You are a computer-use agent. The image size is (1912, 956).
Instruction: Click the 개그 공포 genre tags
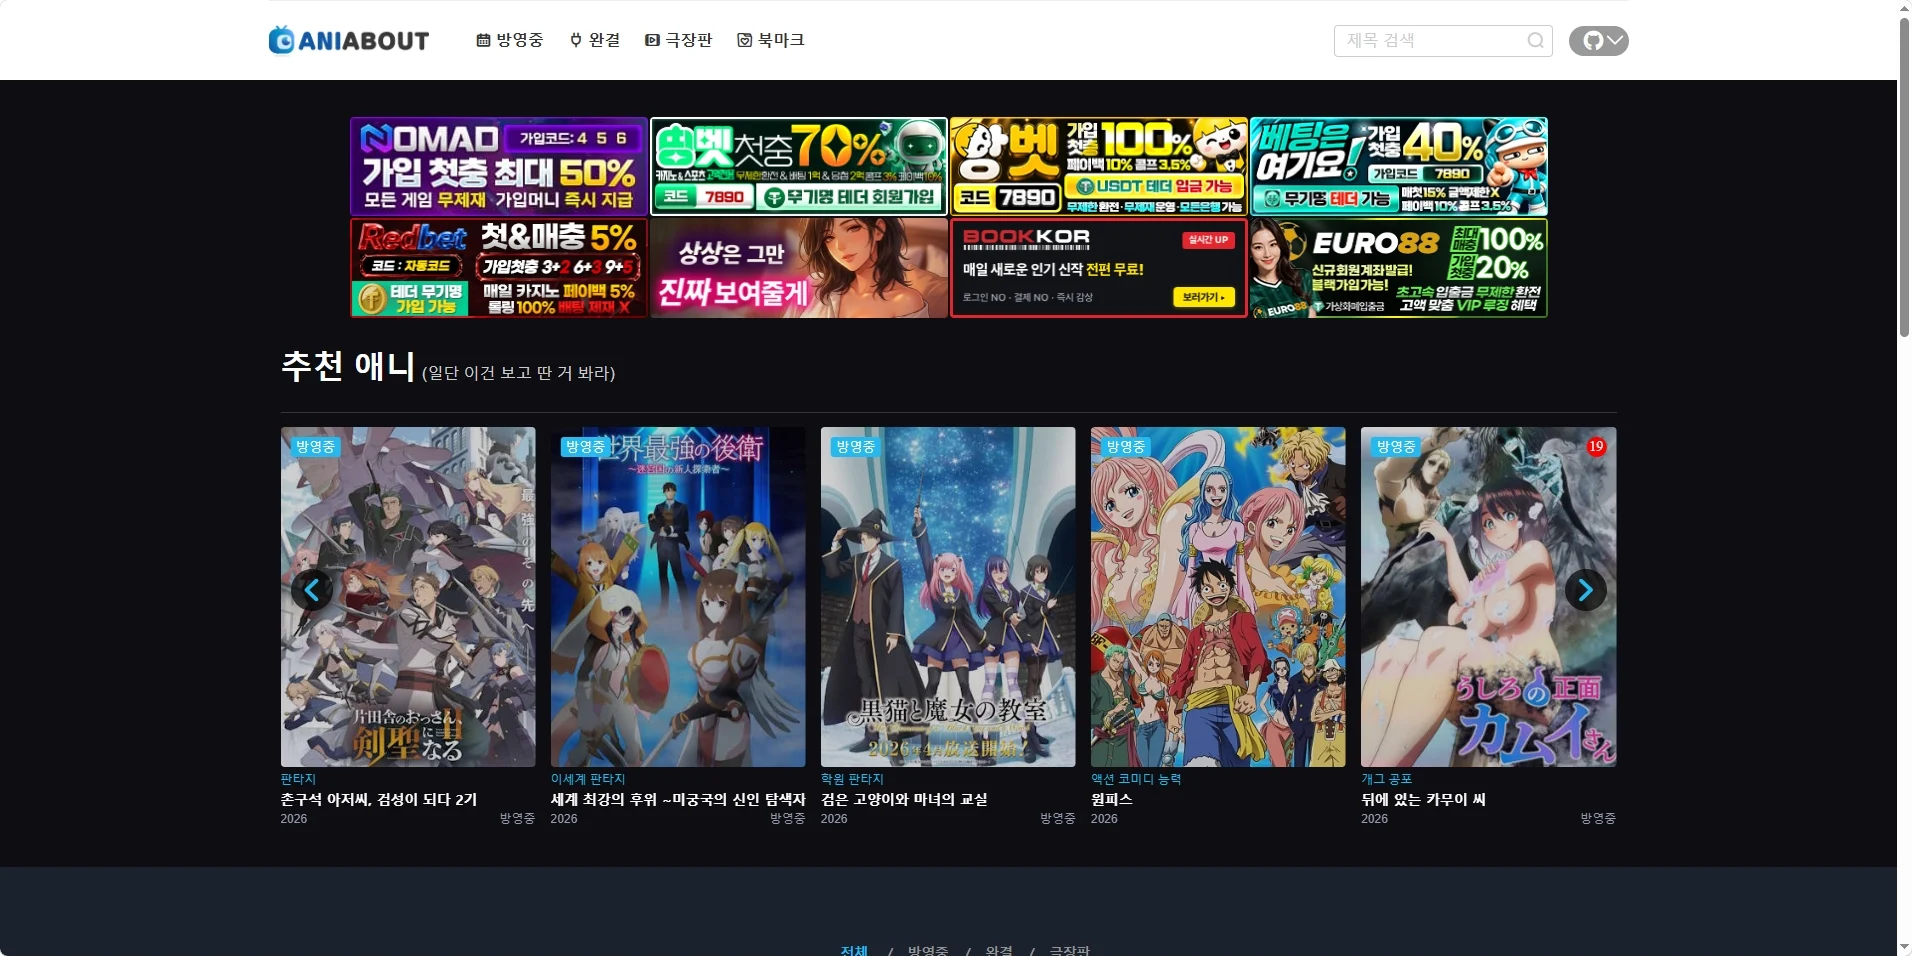pos(1386,779)
